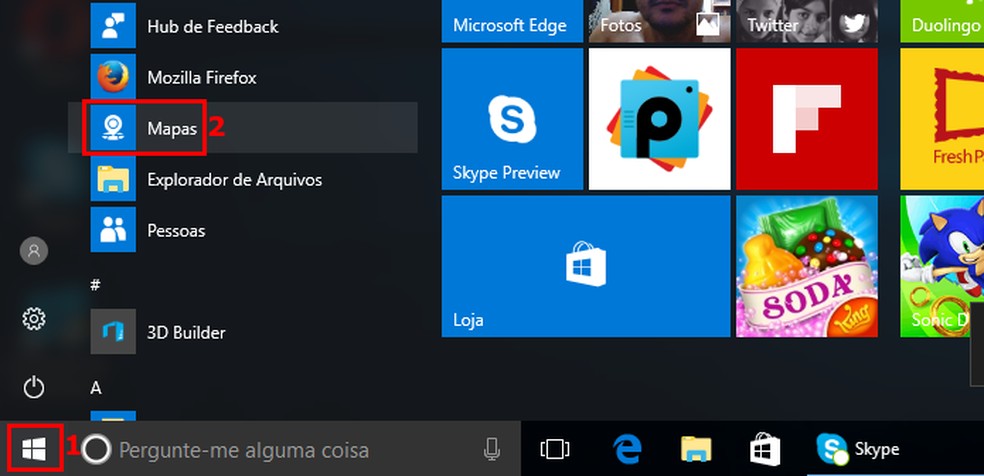Open the user account icon

coord(34,251)
